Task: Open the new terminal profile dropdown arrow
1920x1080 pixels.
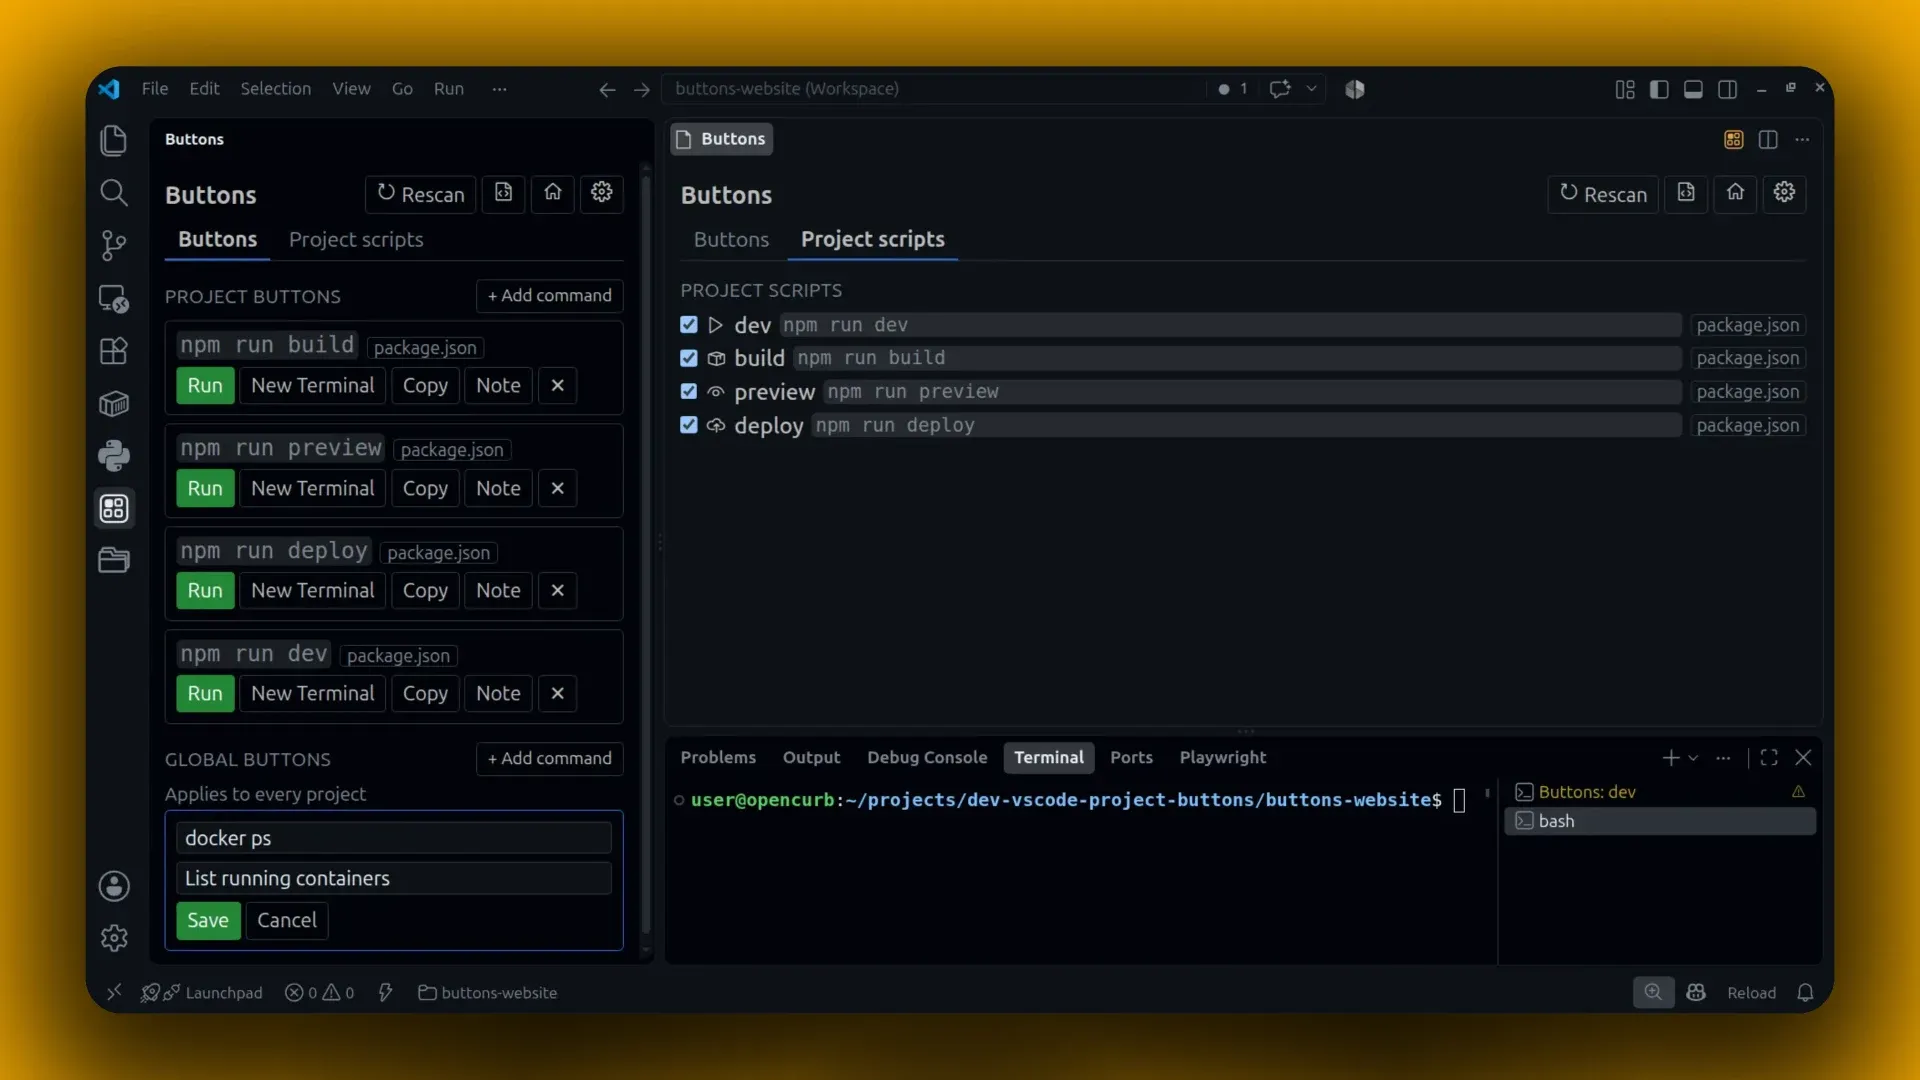Action: (1693, 758)
